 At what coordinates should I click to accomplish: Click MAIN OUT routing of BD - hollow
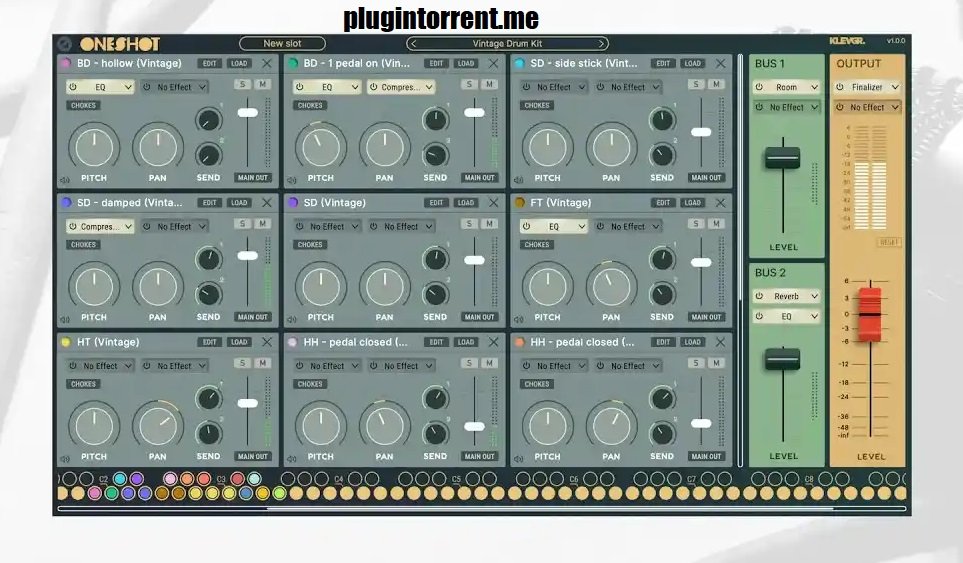253,178
